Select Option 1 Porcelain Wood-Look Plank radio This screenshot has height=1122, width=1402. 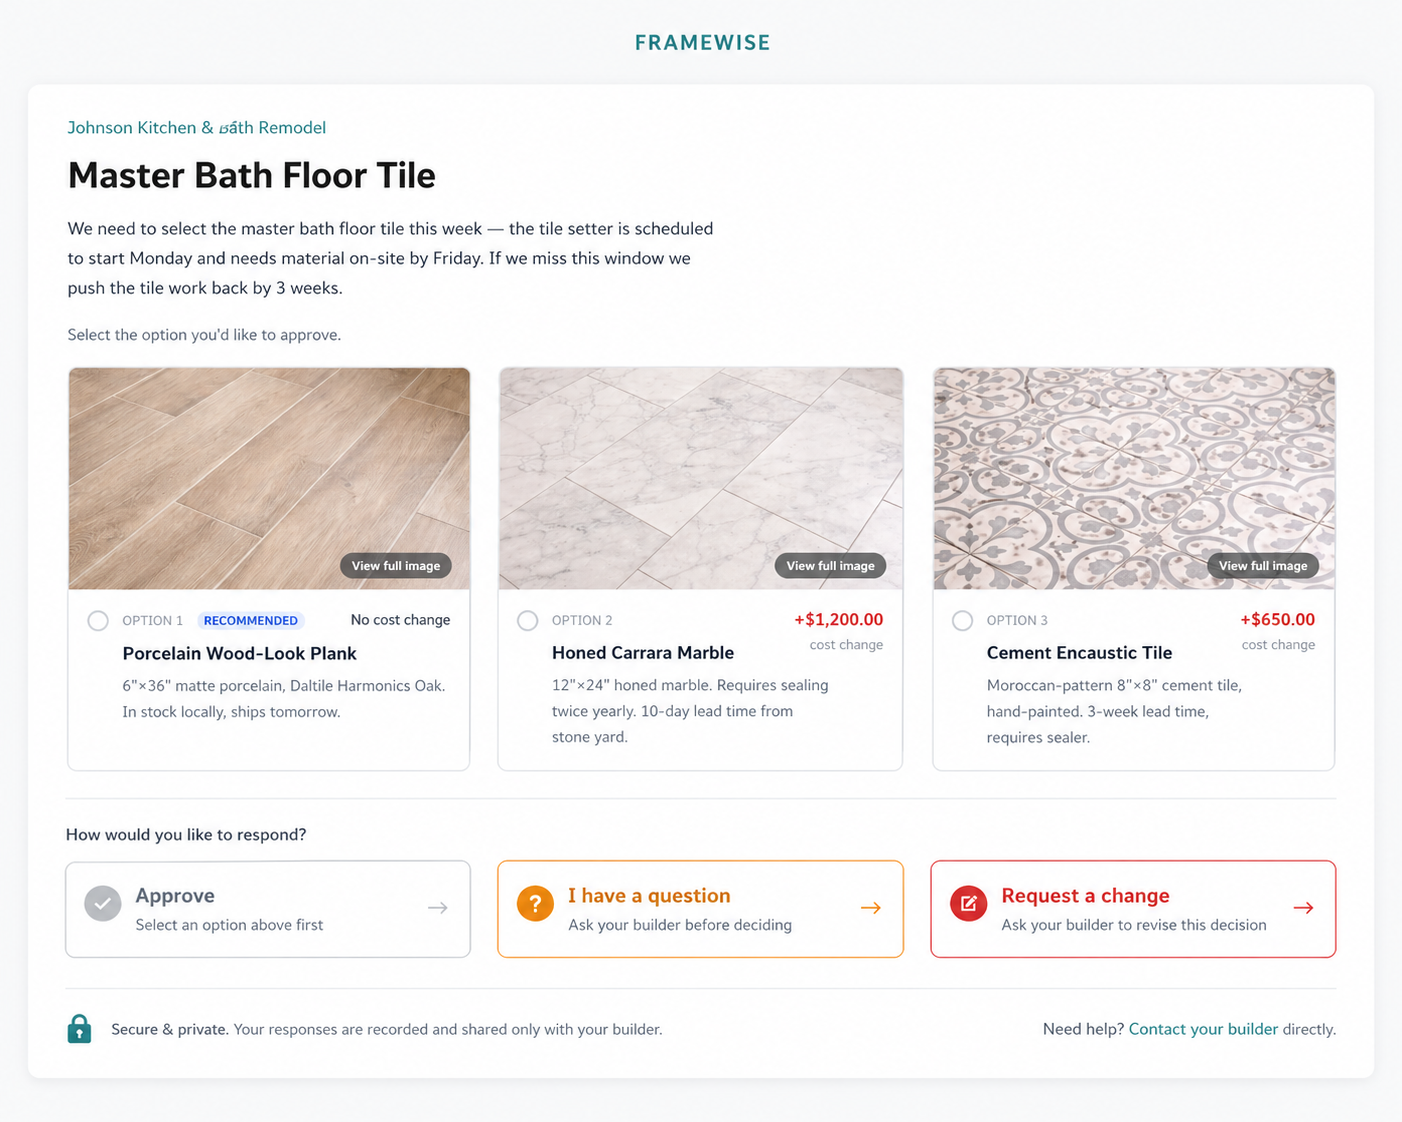pyautogui.click(x=98, y=621)
